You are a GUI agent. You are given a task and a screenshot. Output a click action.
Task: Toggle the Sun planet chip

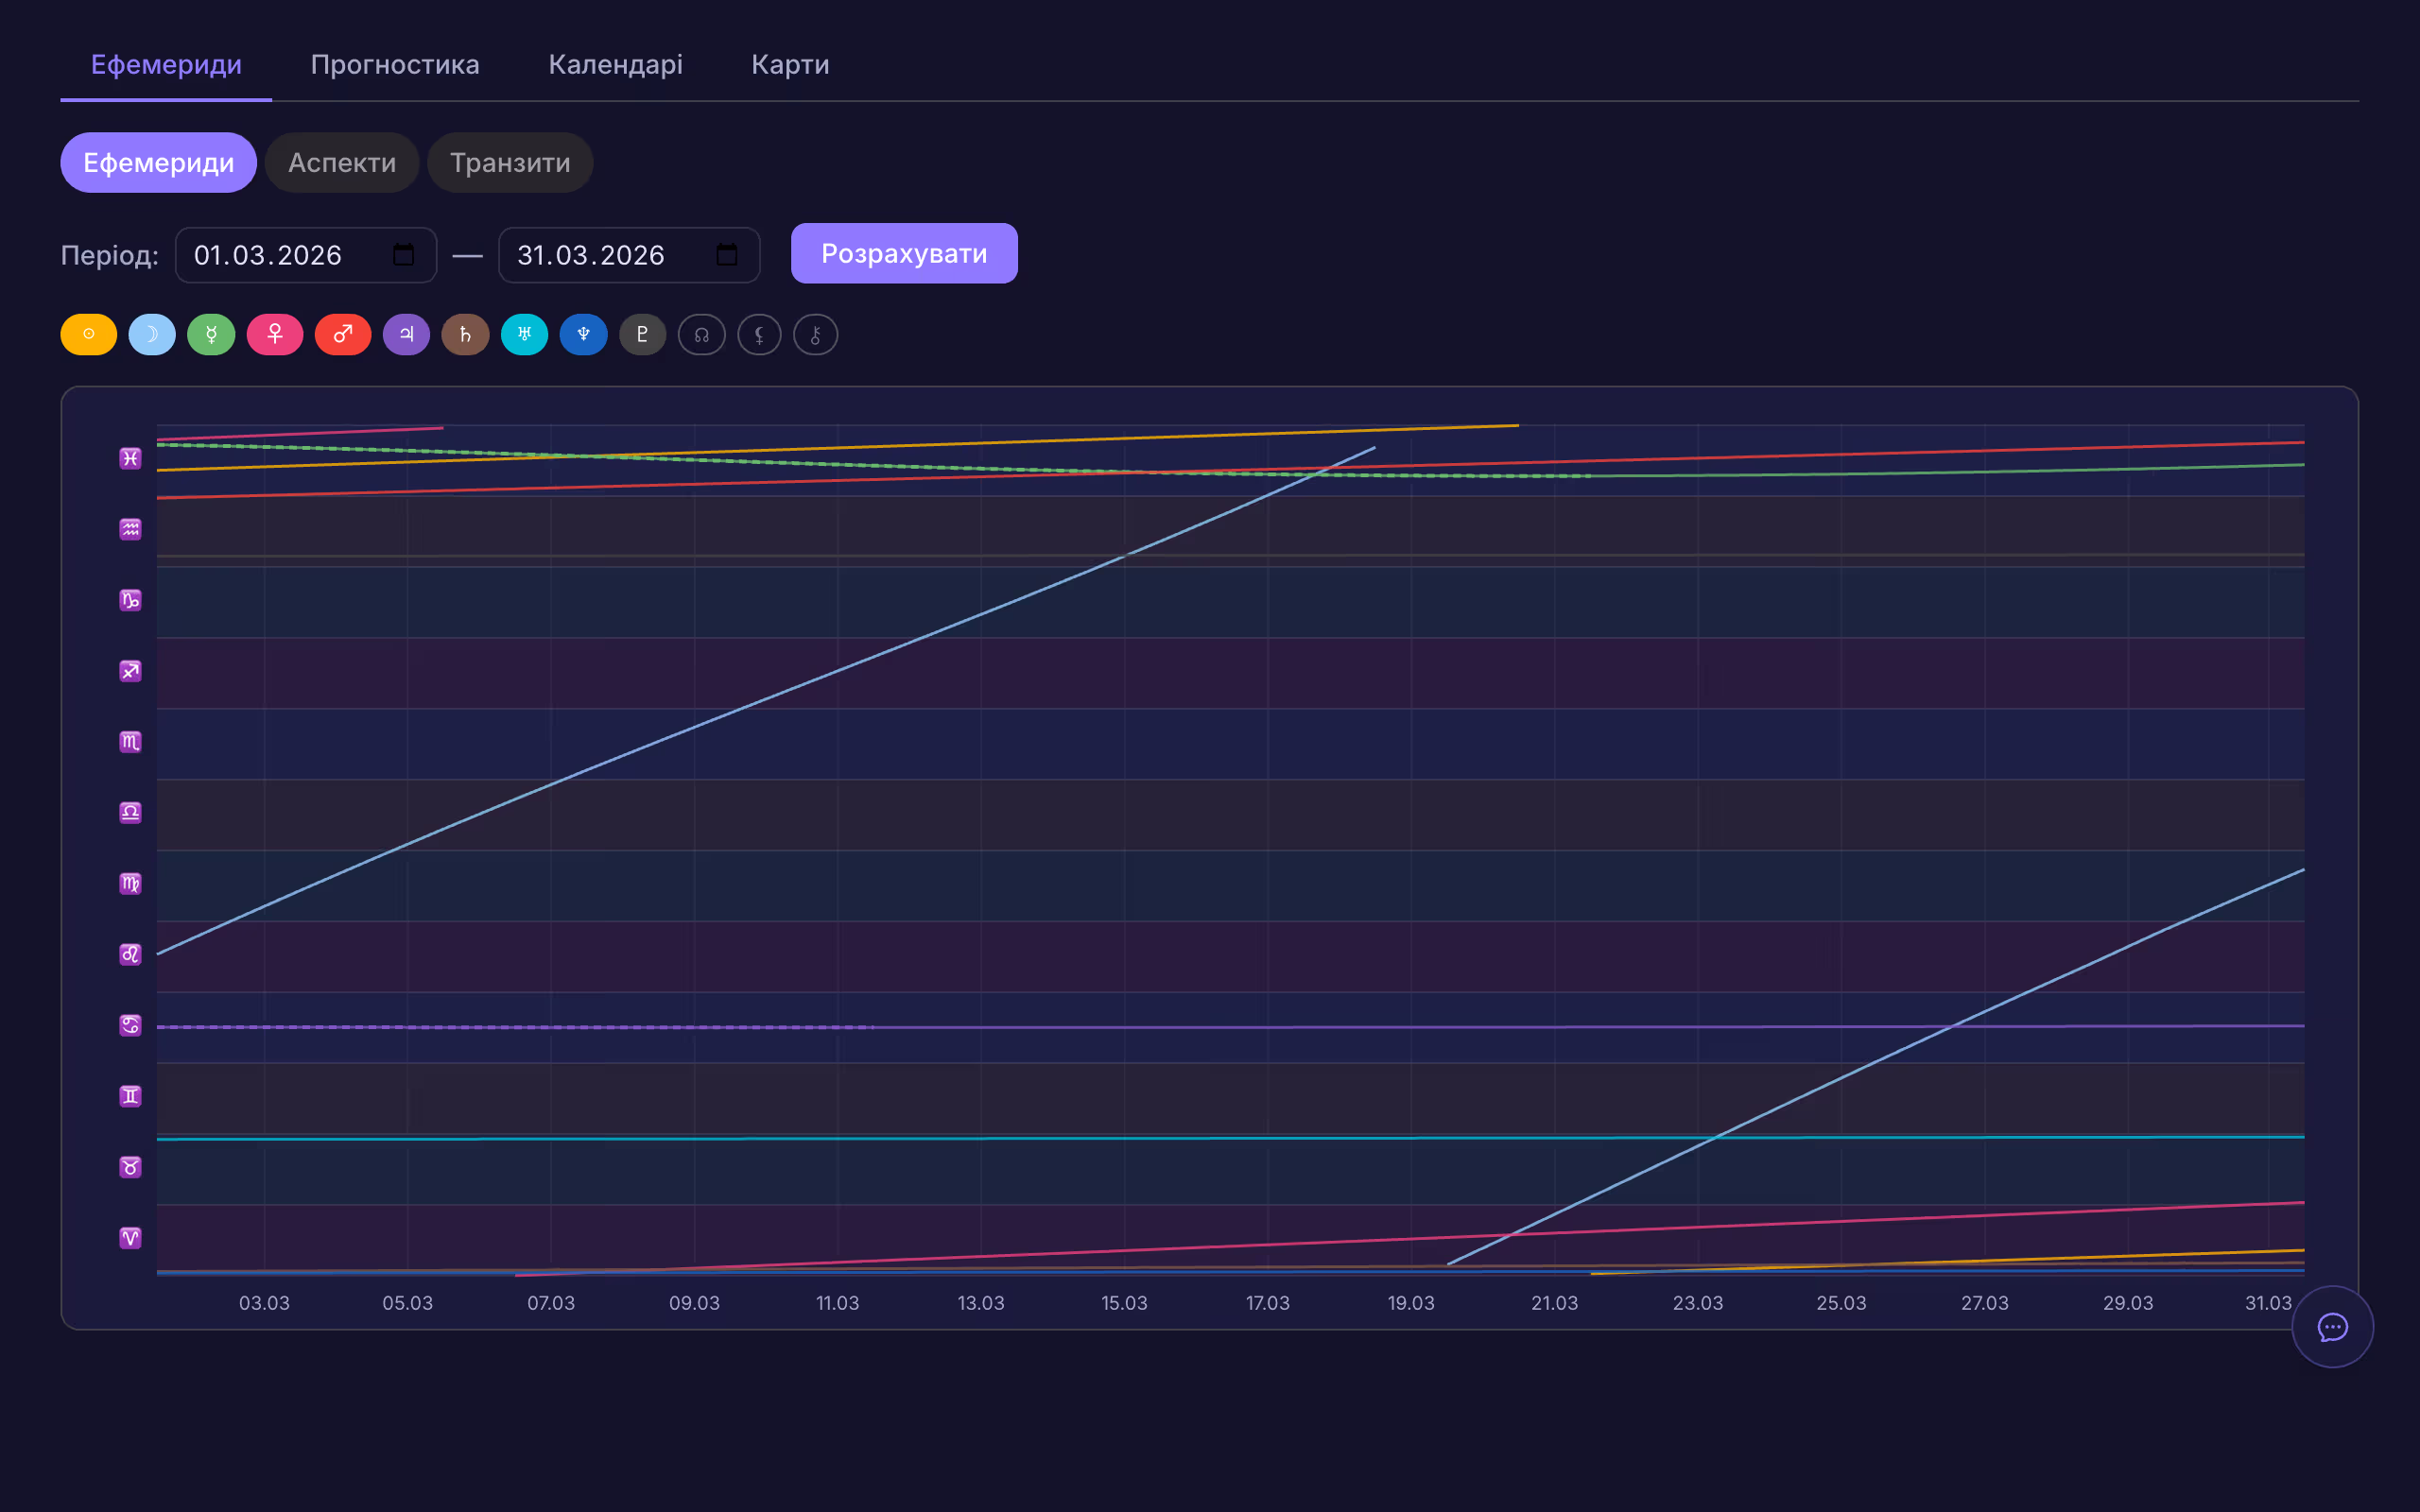88,334
